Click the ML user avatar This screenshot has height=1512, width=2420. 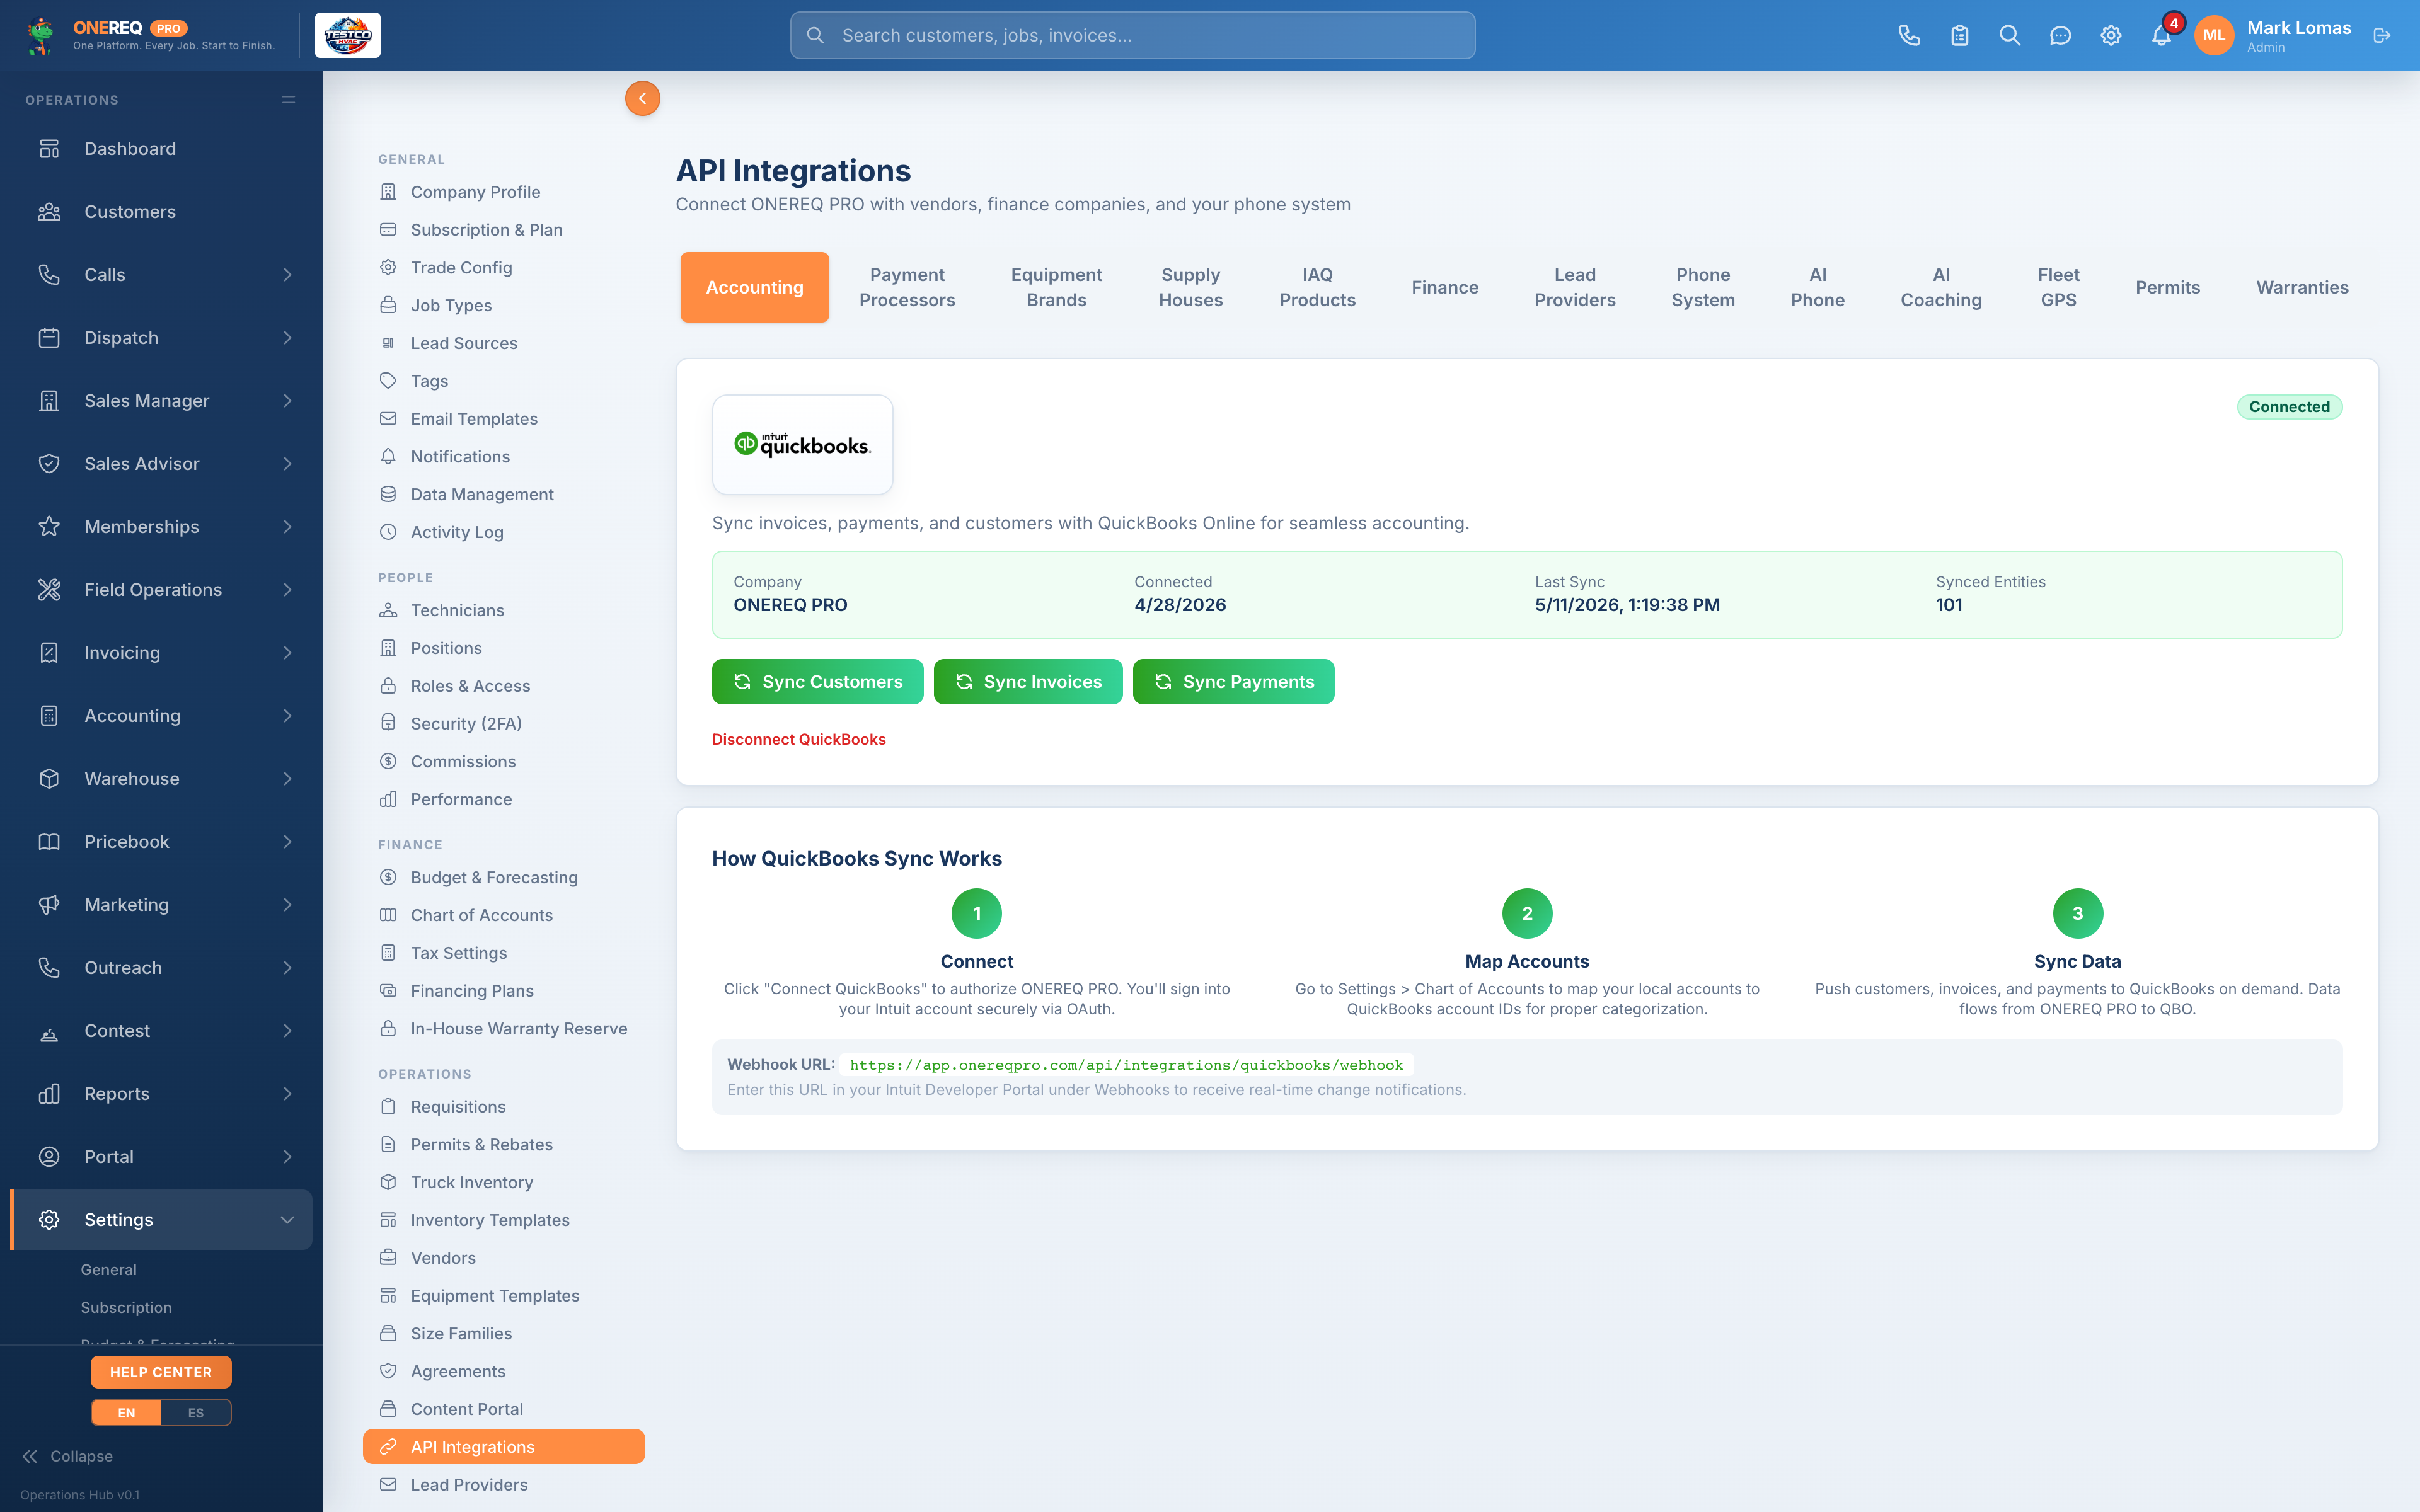[x=2214, y=35]
